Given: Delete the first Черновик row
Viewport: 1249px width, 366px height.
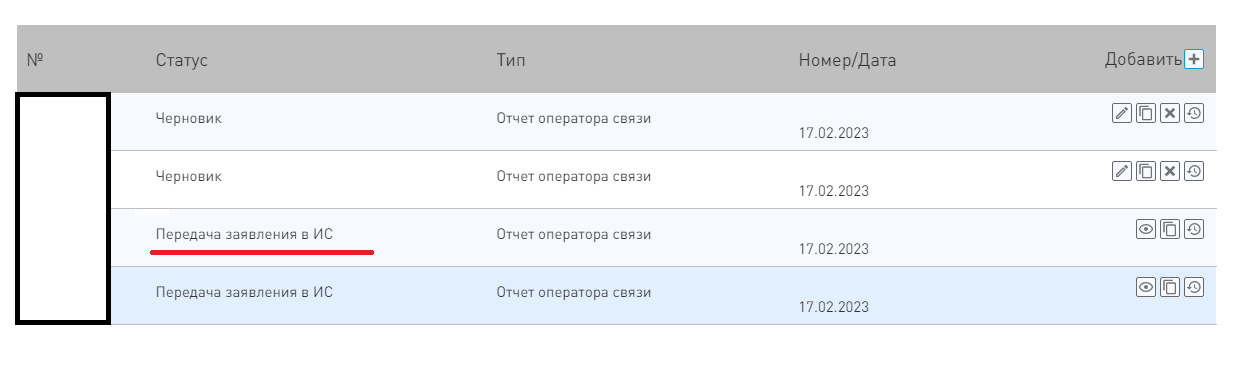Looking at the screenshot, I should tap(1170, 113).
